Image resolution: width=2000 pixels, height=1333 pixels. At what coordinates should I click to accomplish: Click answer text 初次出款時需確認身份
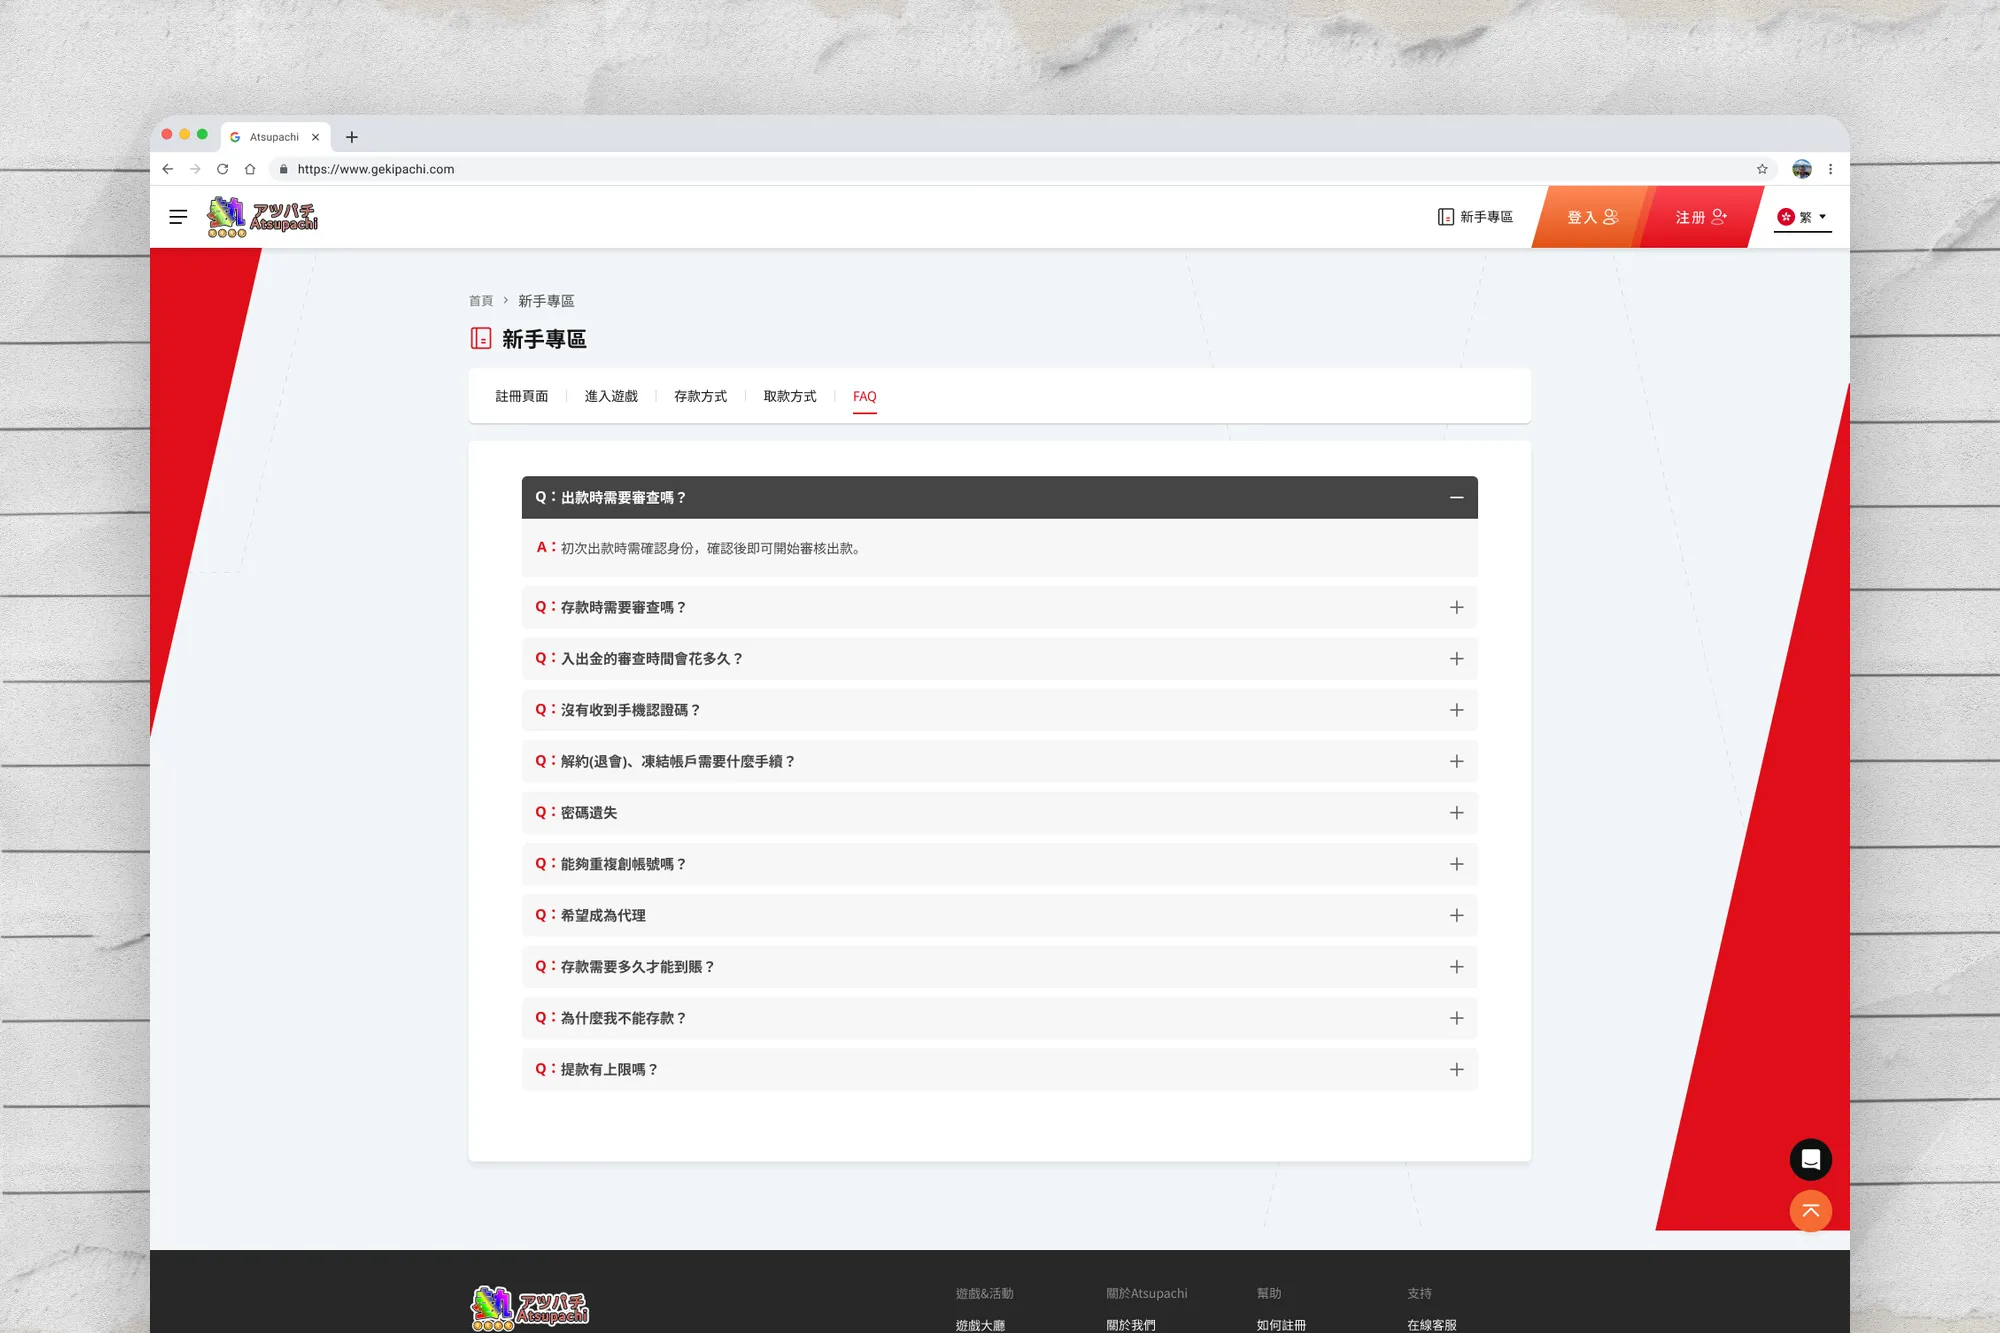pyautogui.click(x=711, y=548)
